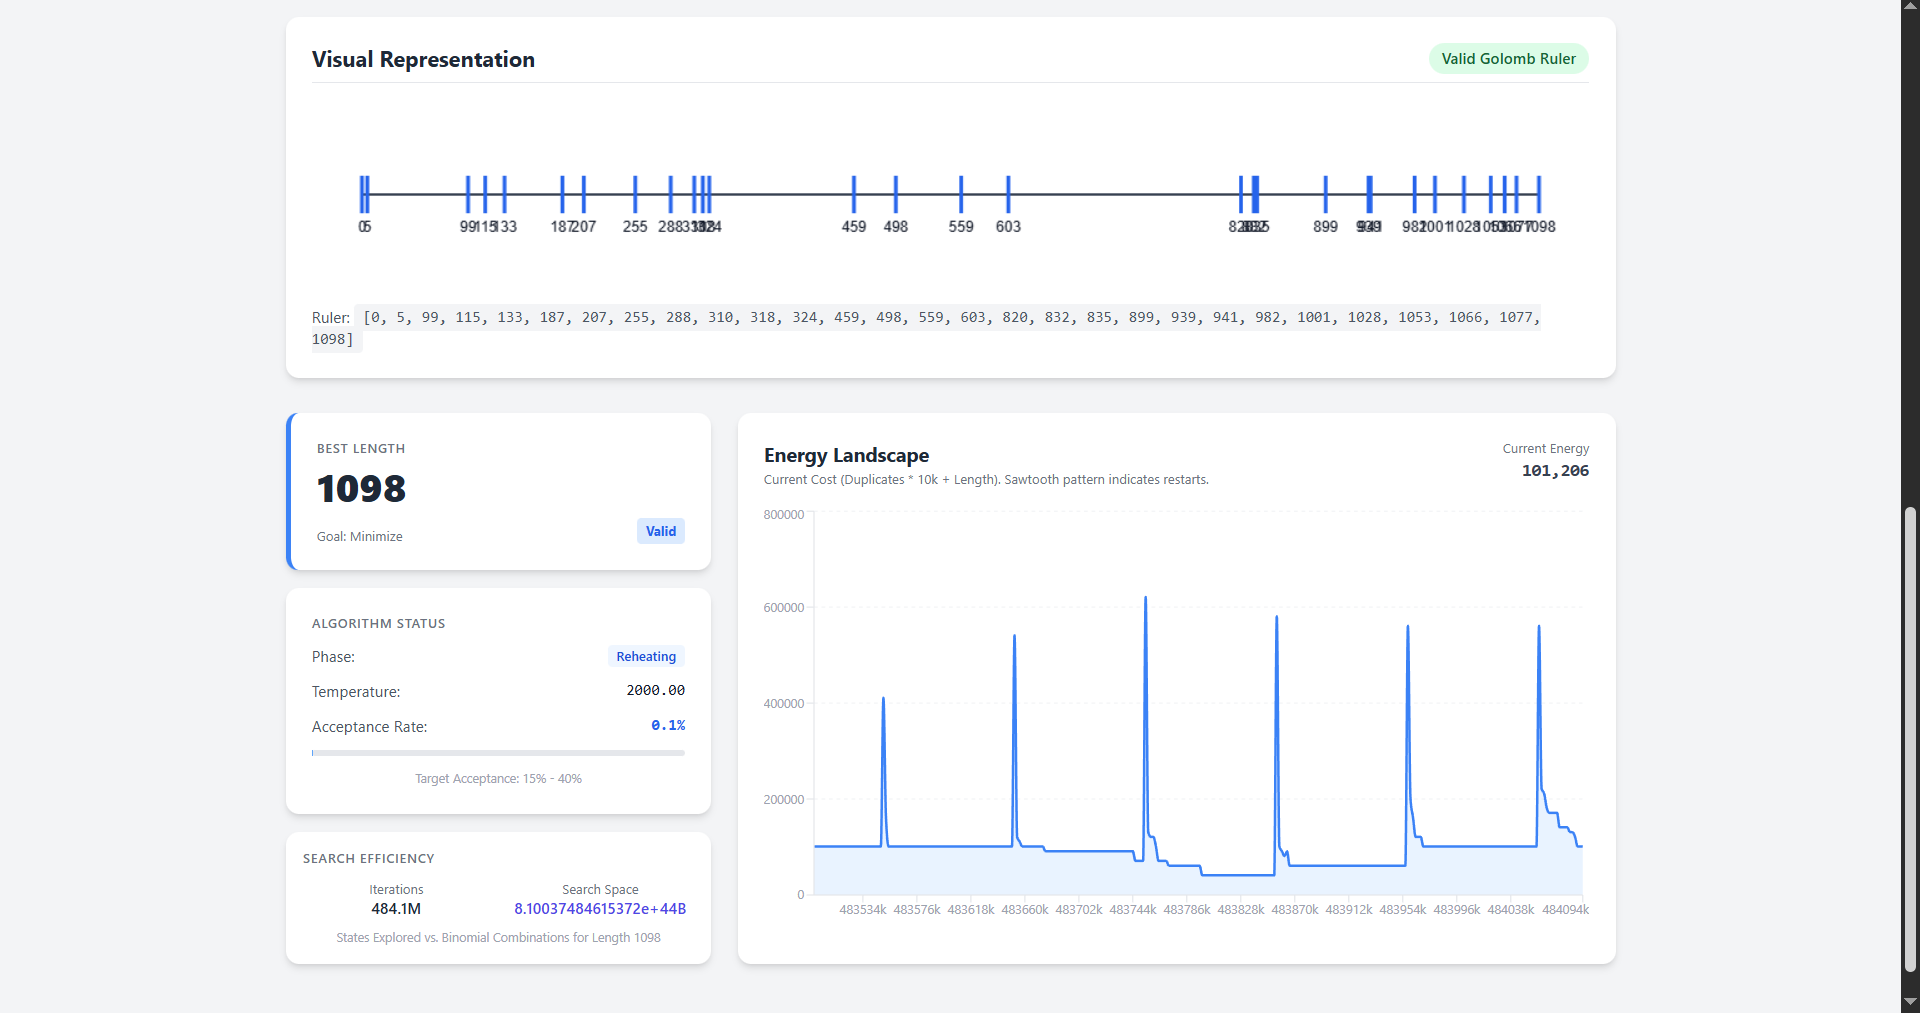Click the 484.1M iterations value
1920x1014 pixels.
[x=396, y=909]
